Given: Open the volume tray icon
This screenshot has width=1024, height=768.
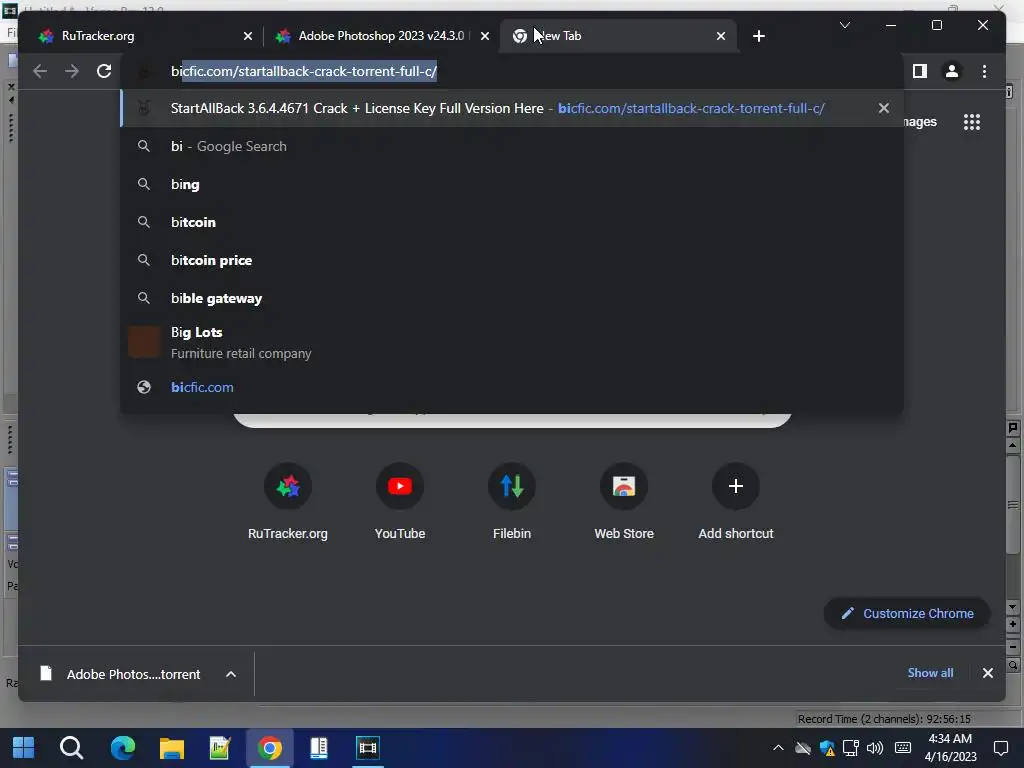Looking at the screenshot, I should pyautogui.click(x=874, y=748).
